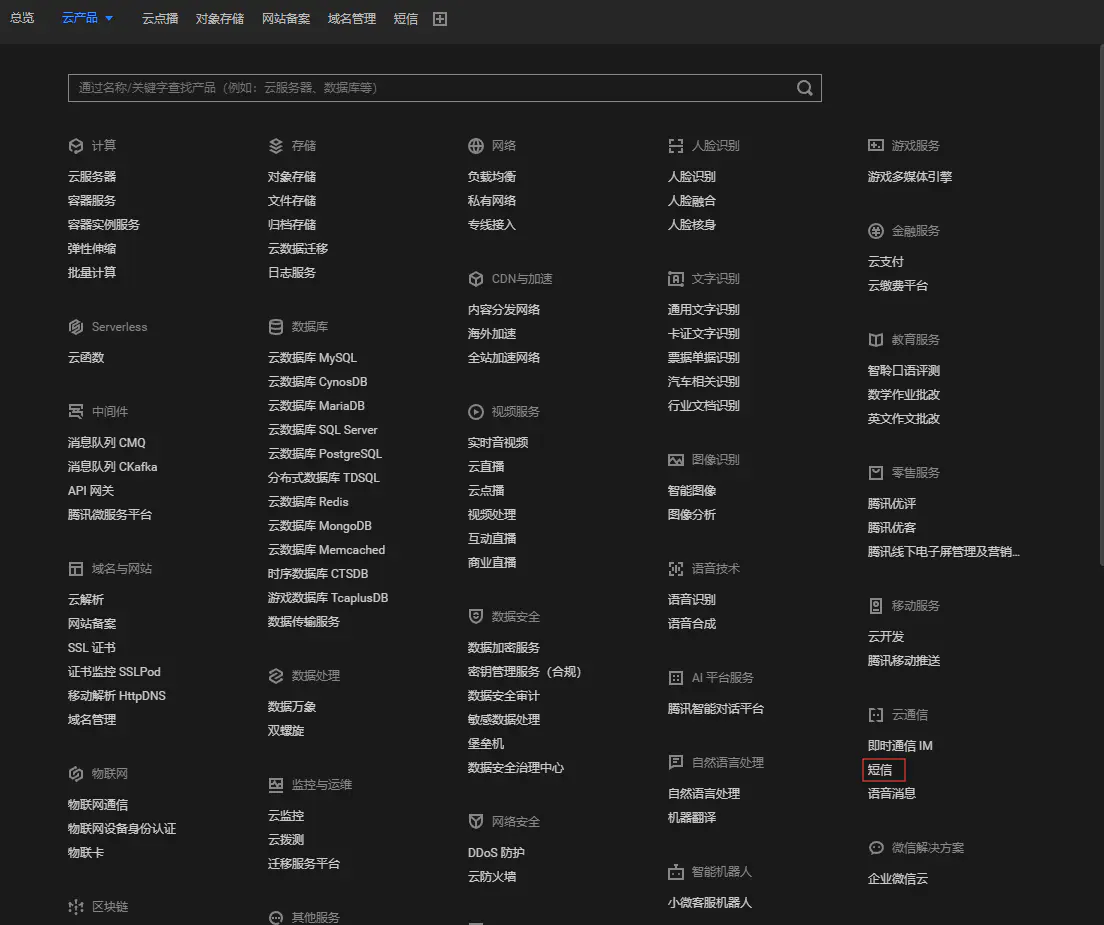The image size is (1104, 925).
Task: Click the search magnifier icon
Action: pyautogui.click(x=804, y=88)
